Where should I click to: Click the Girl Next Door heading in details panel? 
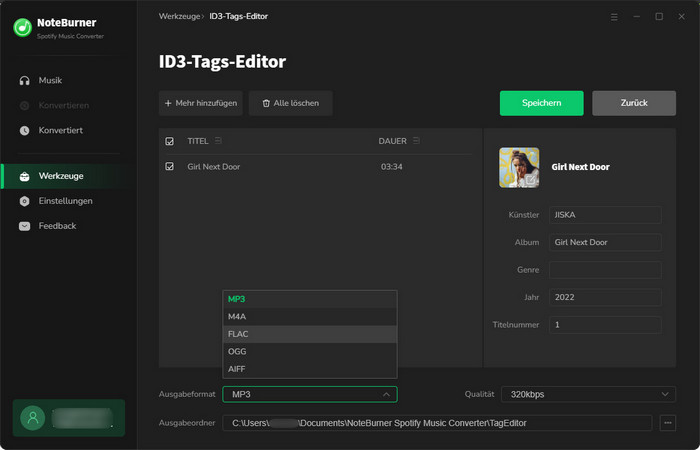tap(580, 167)
